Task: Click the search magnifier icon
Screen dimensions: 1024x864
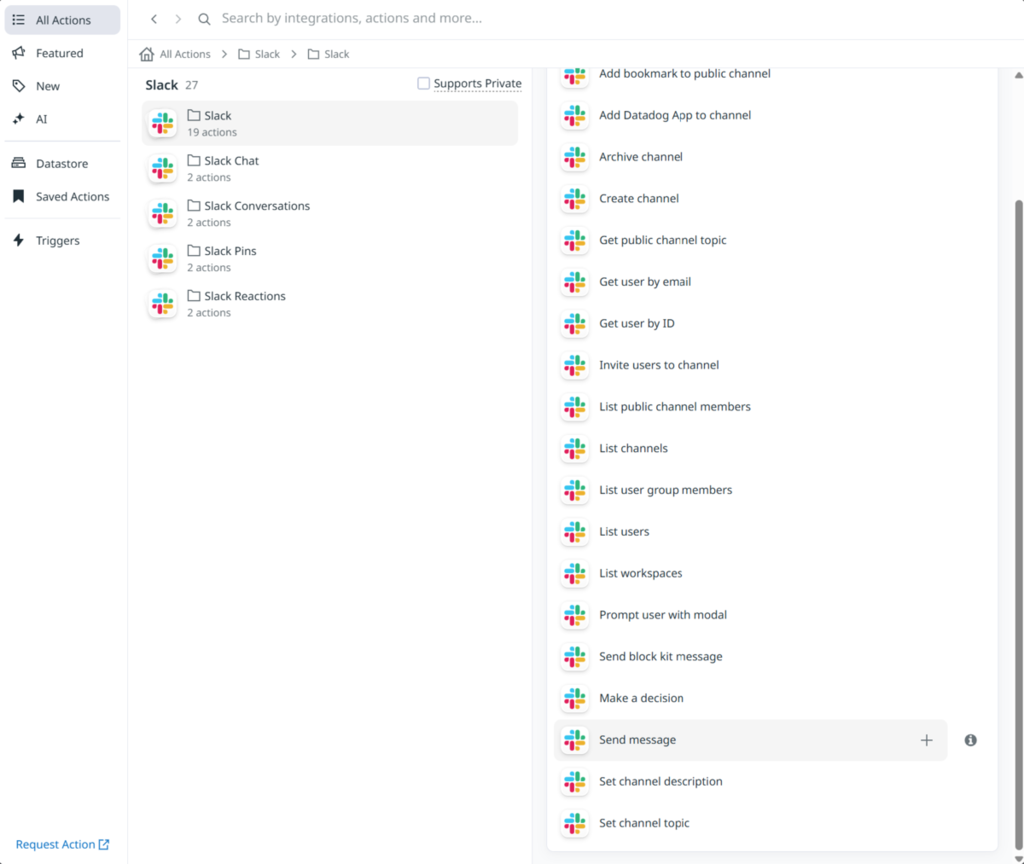Action: [x=204, y=19]
